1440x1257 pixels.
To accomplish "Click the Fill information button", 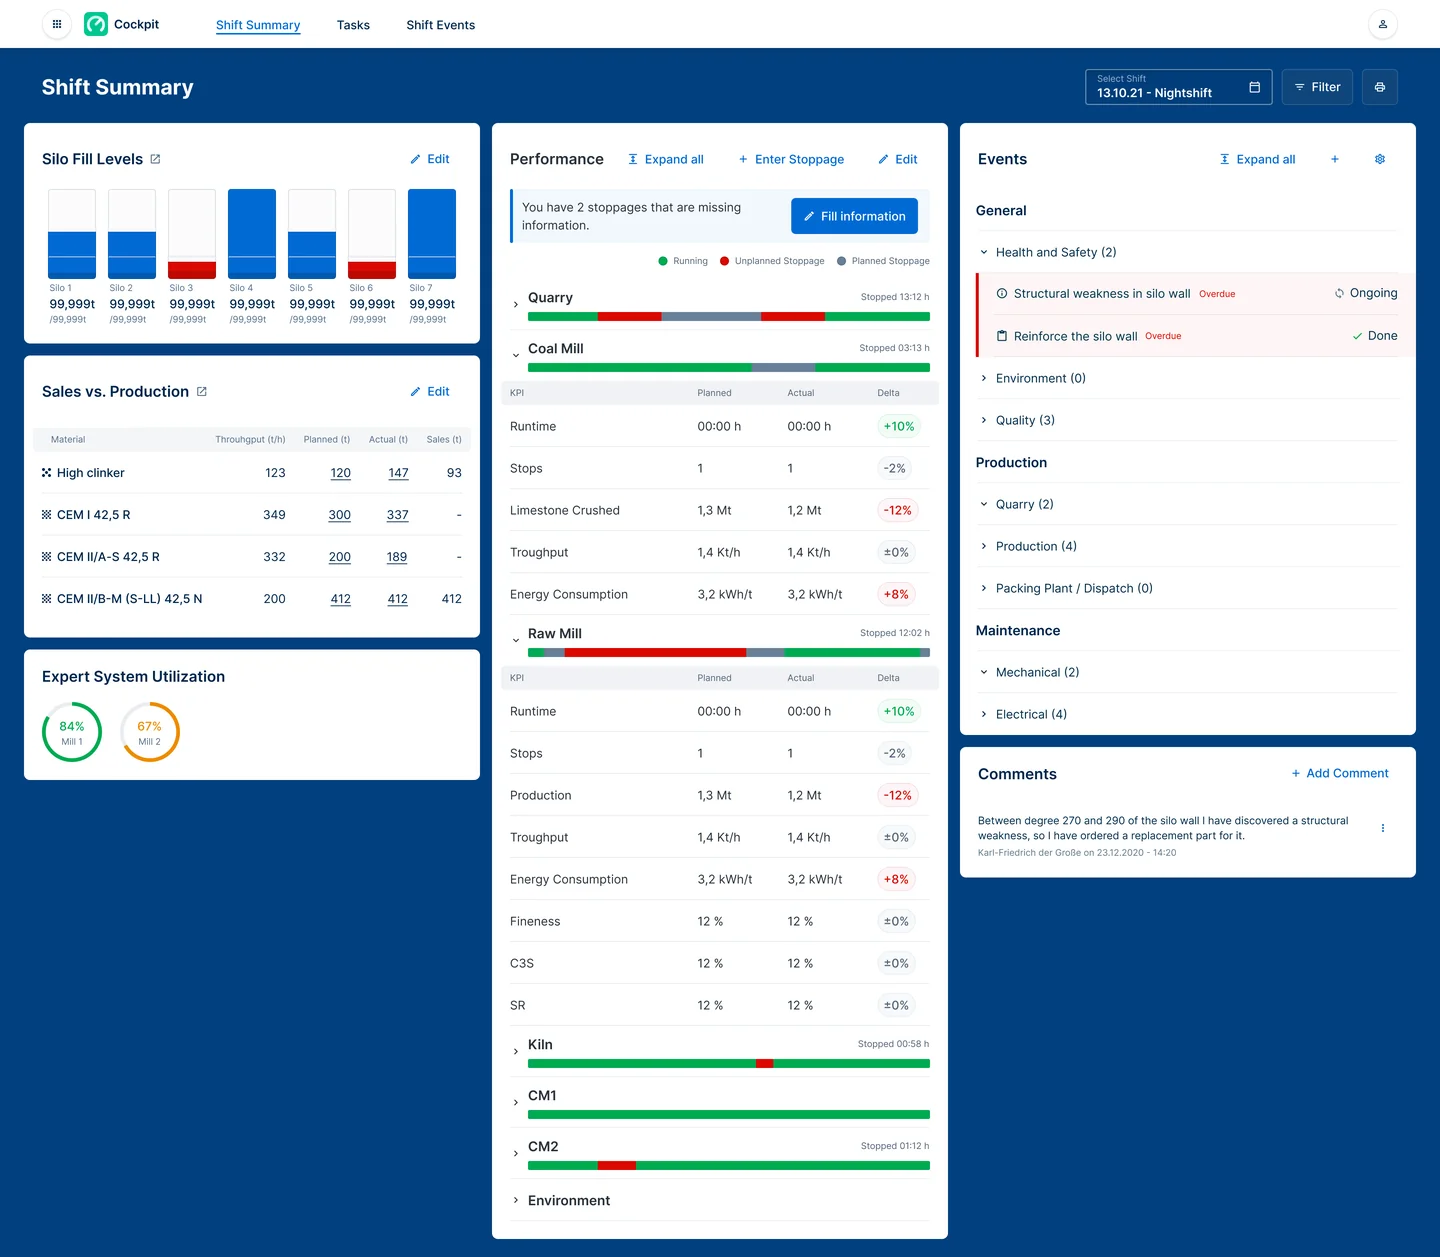I will tap(854, 216).
